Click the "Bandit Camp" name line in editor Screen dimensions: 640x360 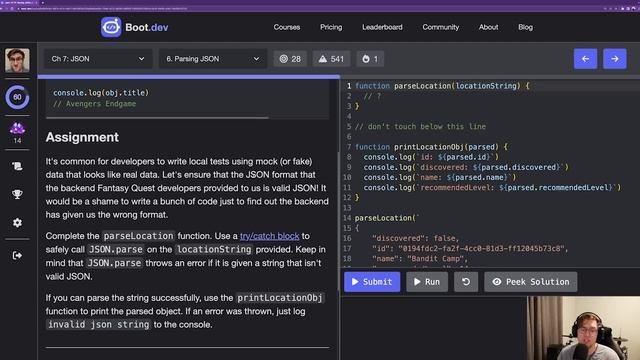pos(420,258)
